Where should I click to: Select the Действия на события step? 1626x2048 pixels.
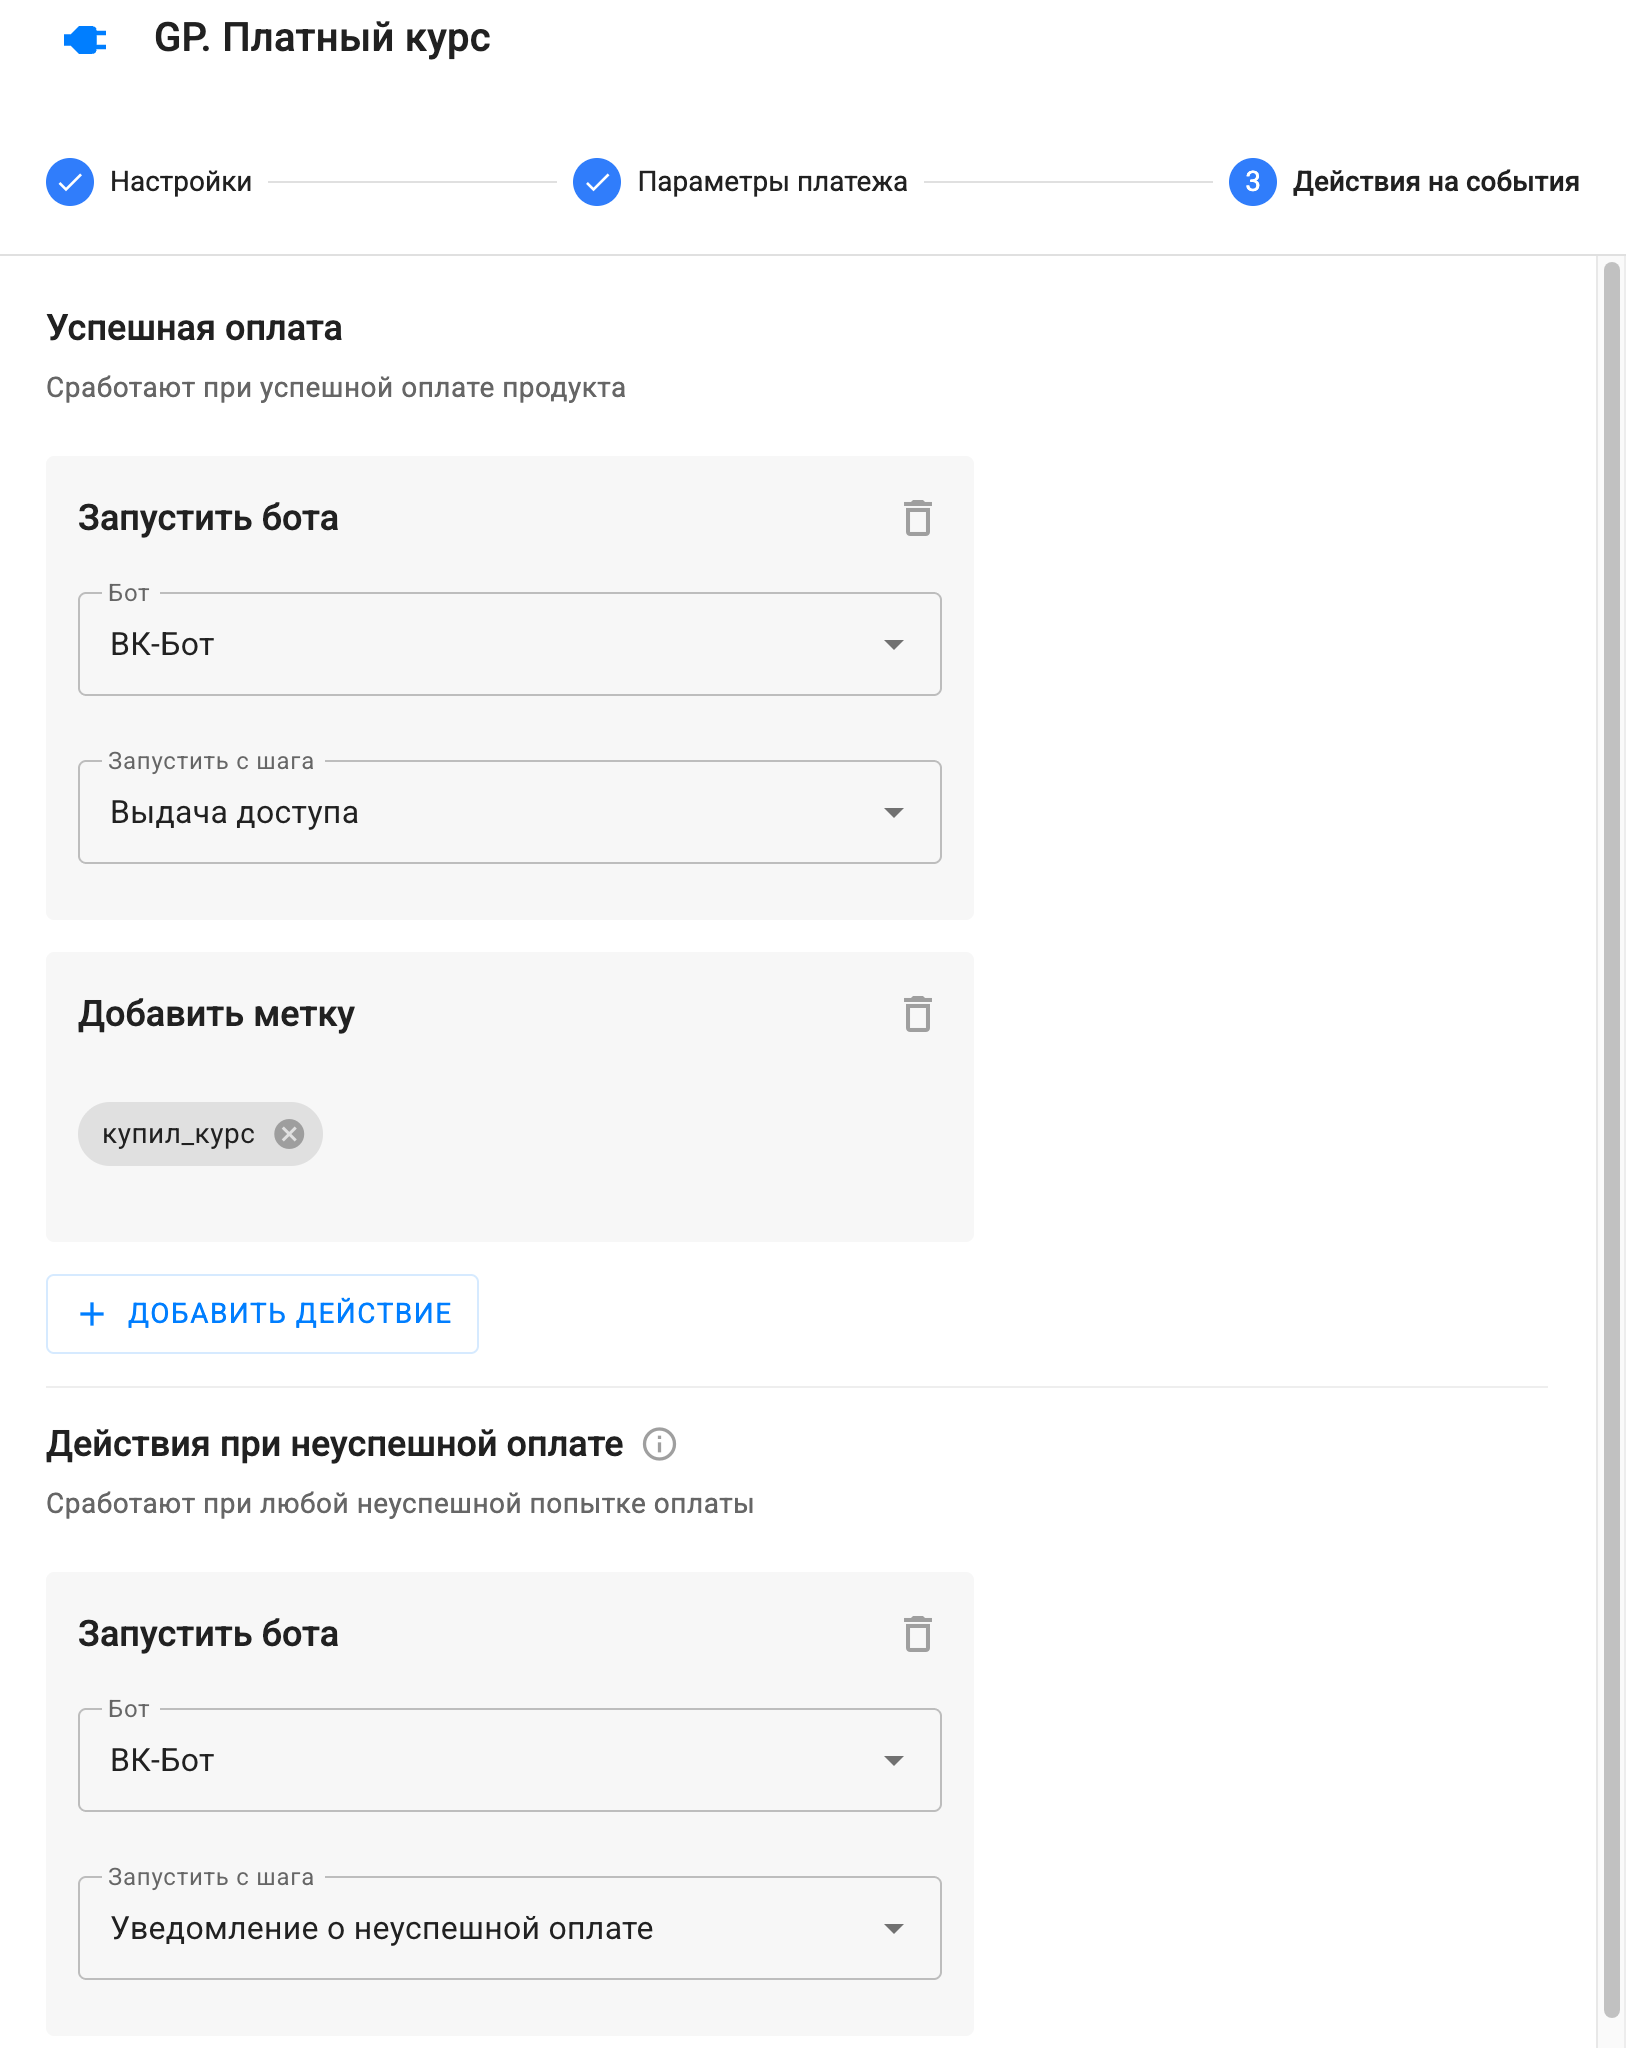[x=1435, y=182]
